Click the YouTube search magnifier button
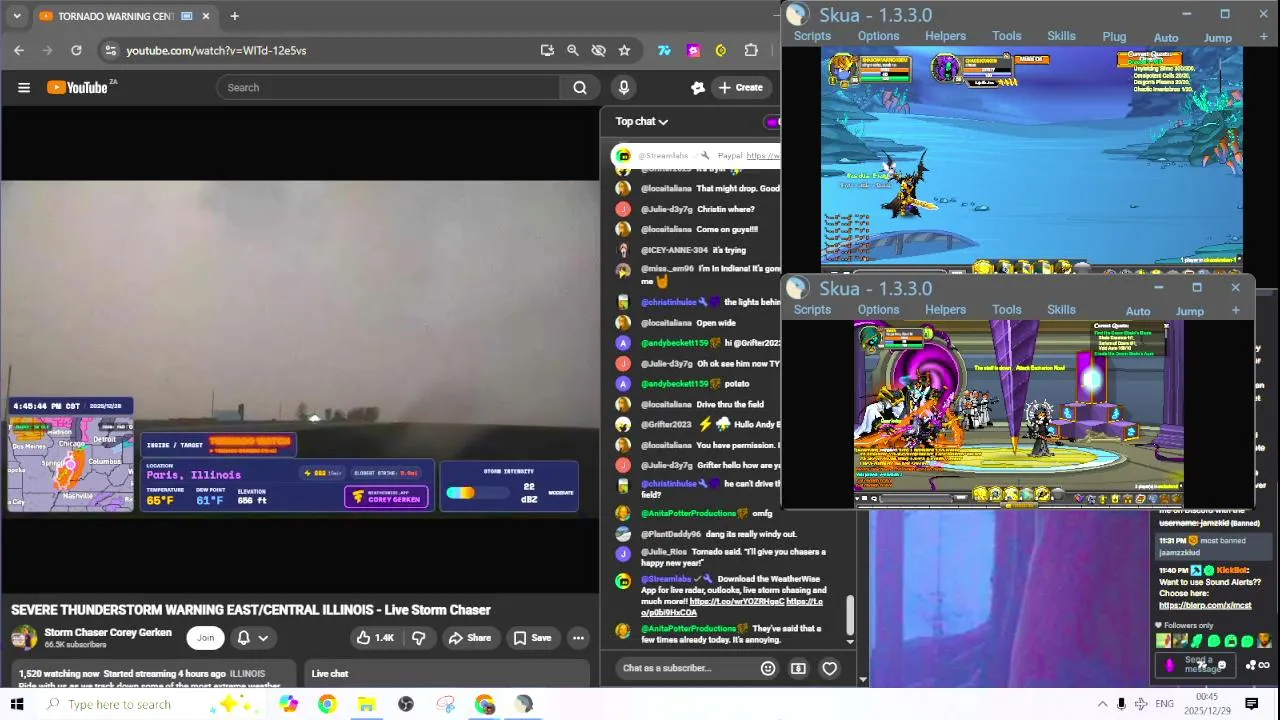This screenshot has width=1280, height=720. pyautogui.click(x=579, y=87)
